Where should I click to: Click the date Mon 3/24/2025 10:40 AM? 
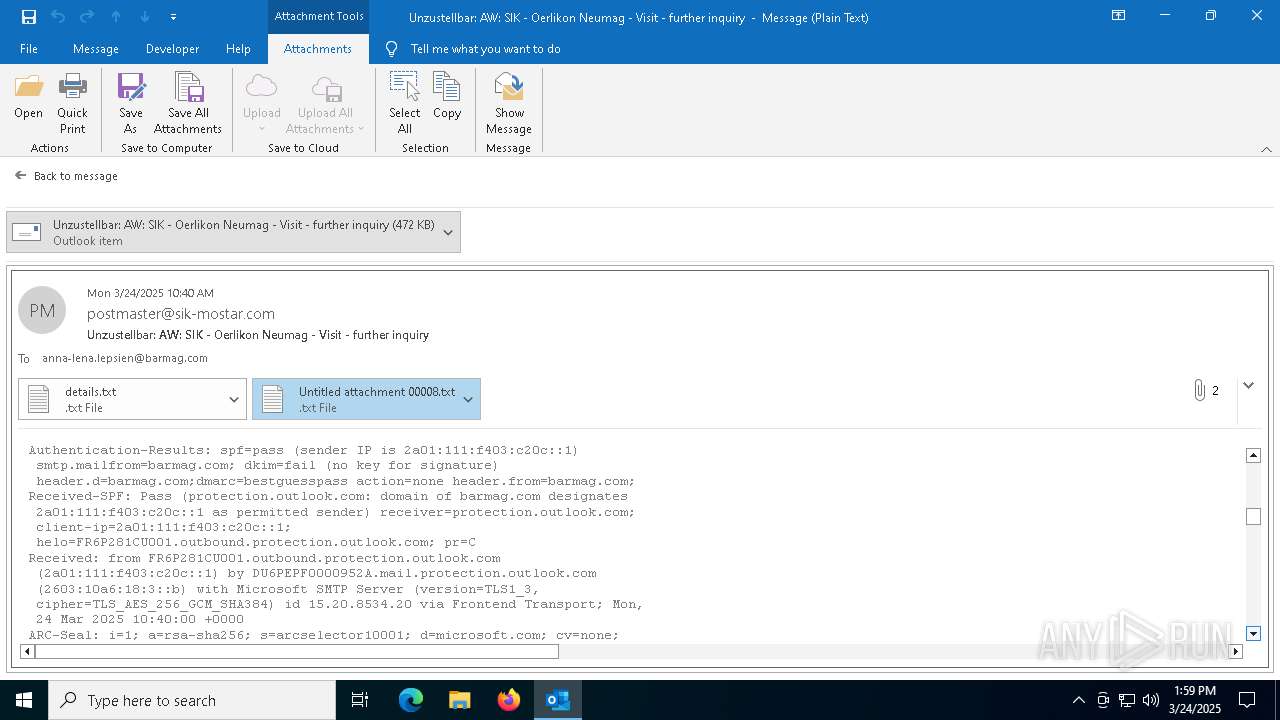pos(150,293)
